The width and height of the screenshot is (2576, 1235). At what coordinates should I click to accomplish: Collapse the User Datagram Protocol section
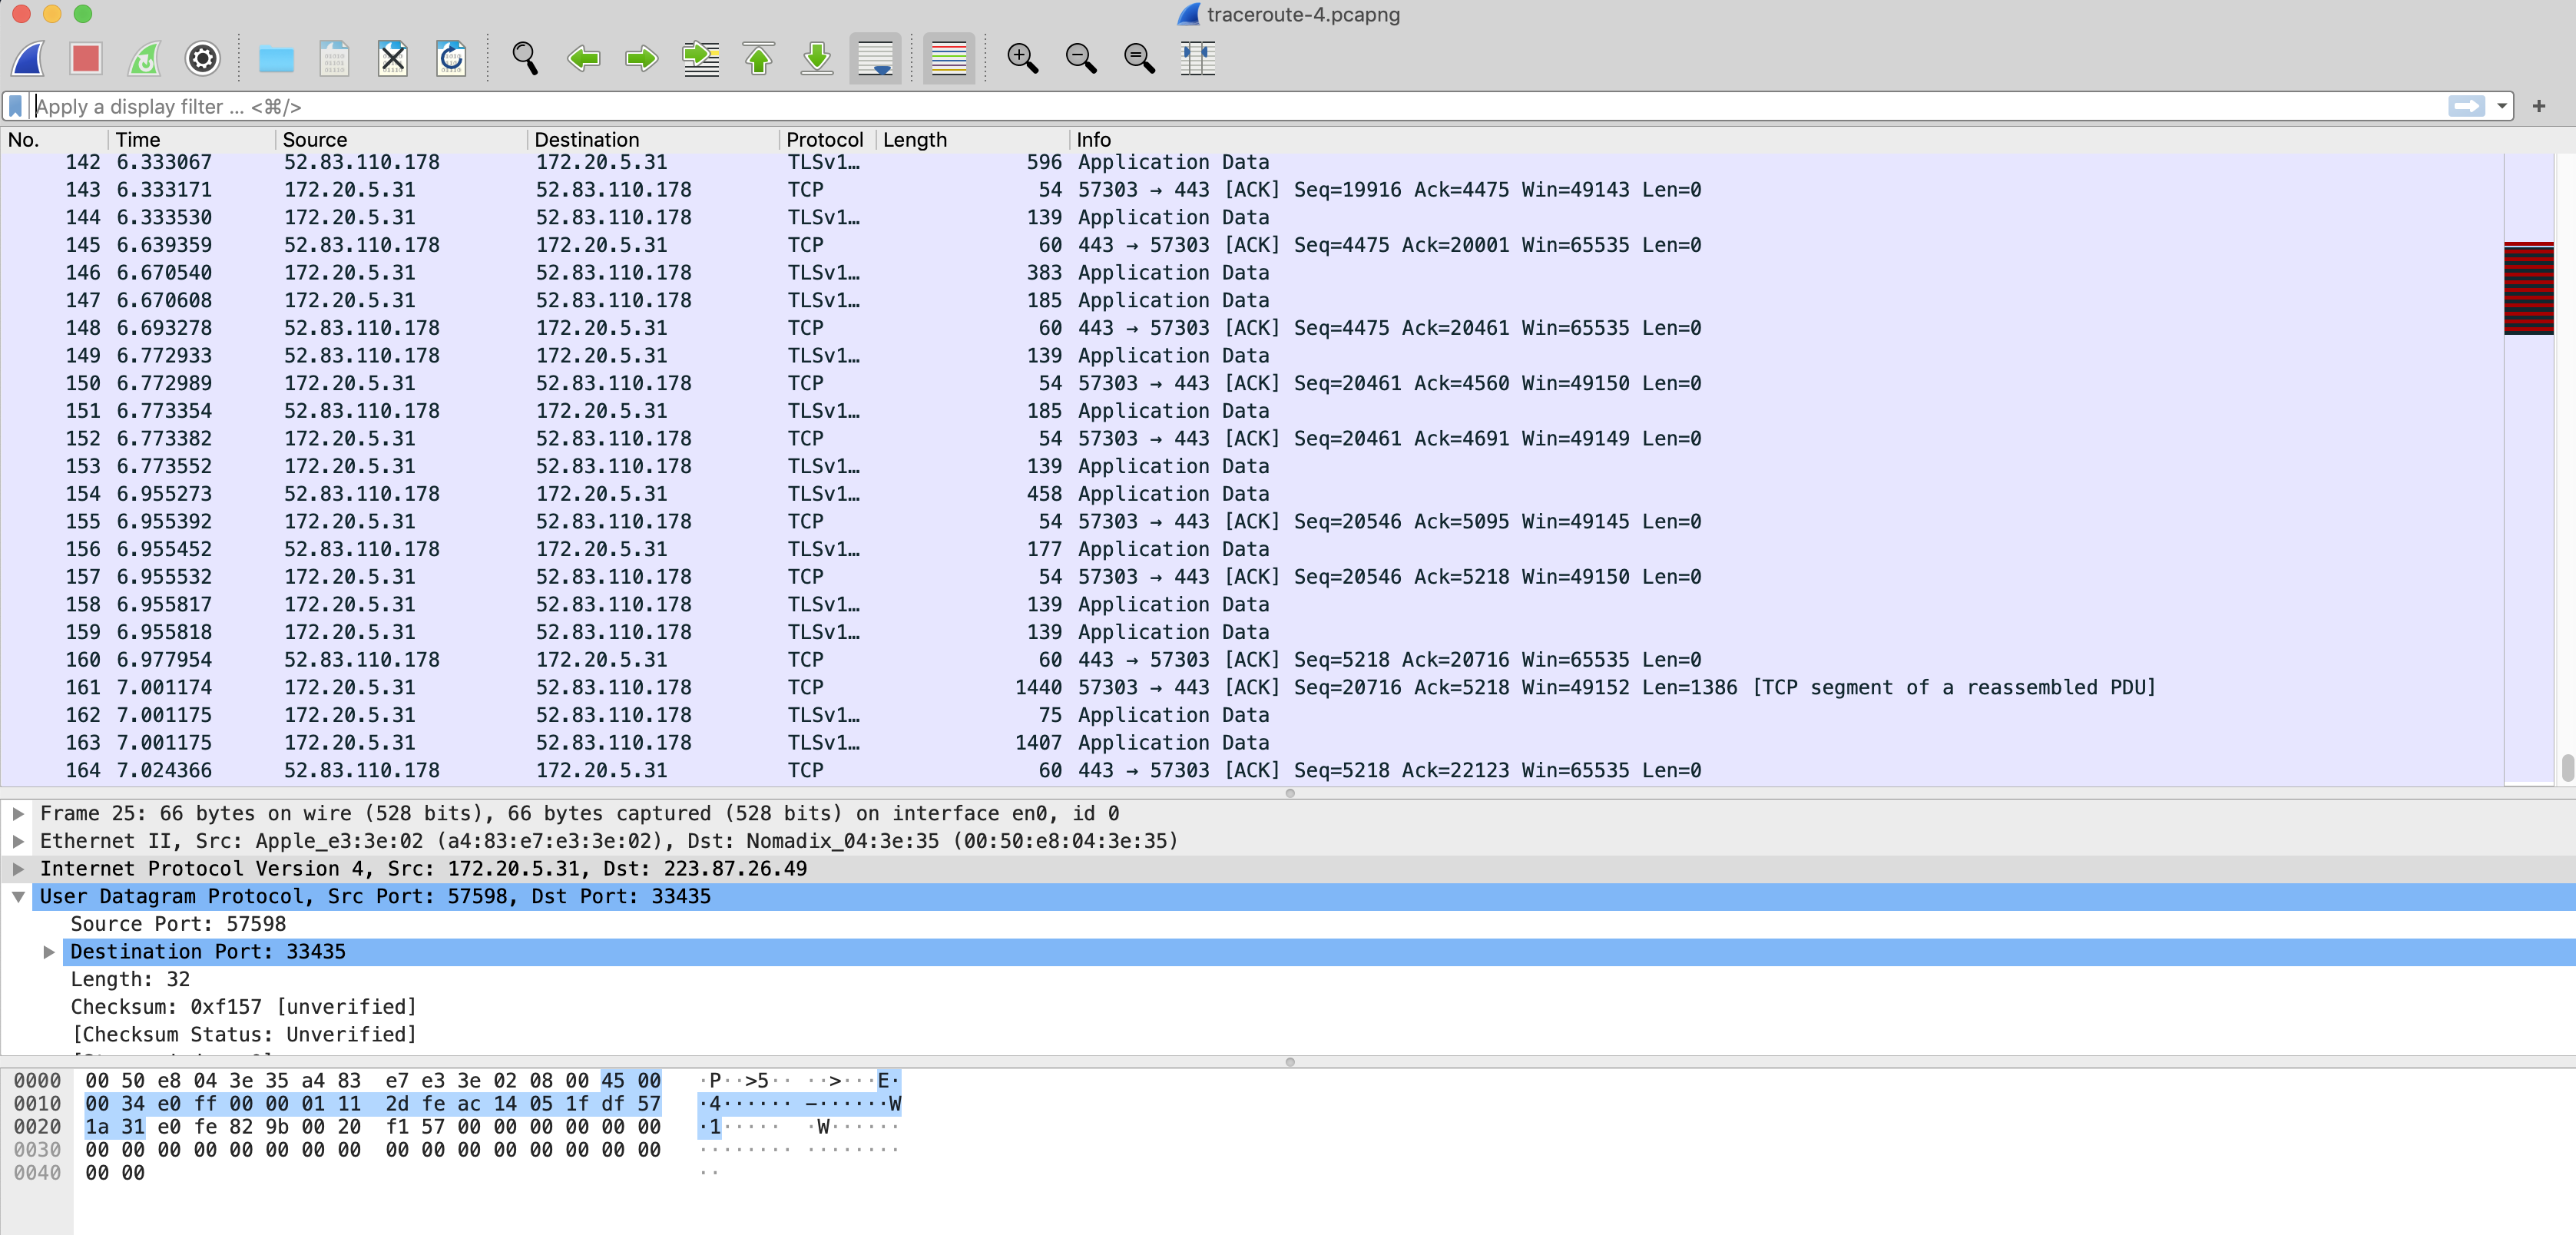[18, 896]
